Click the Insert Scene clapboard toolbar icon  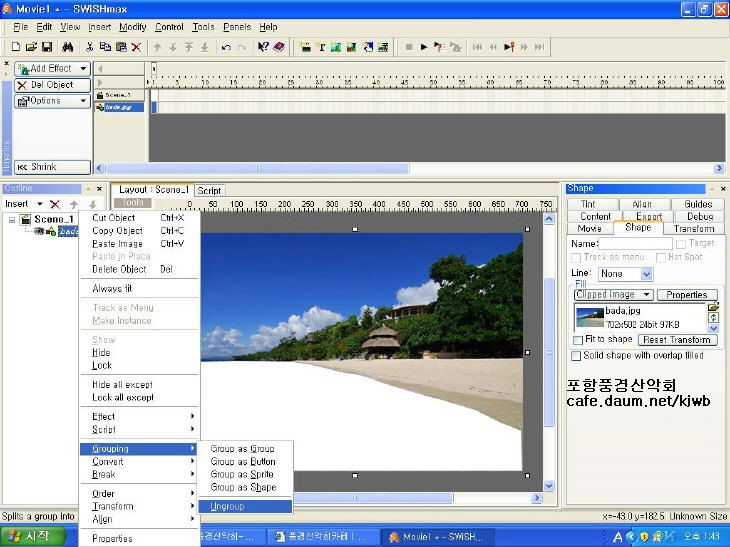tap(305, 47)
